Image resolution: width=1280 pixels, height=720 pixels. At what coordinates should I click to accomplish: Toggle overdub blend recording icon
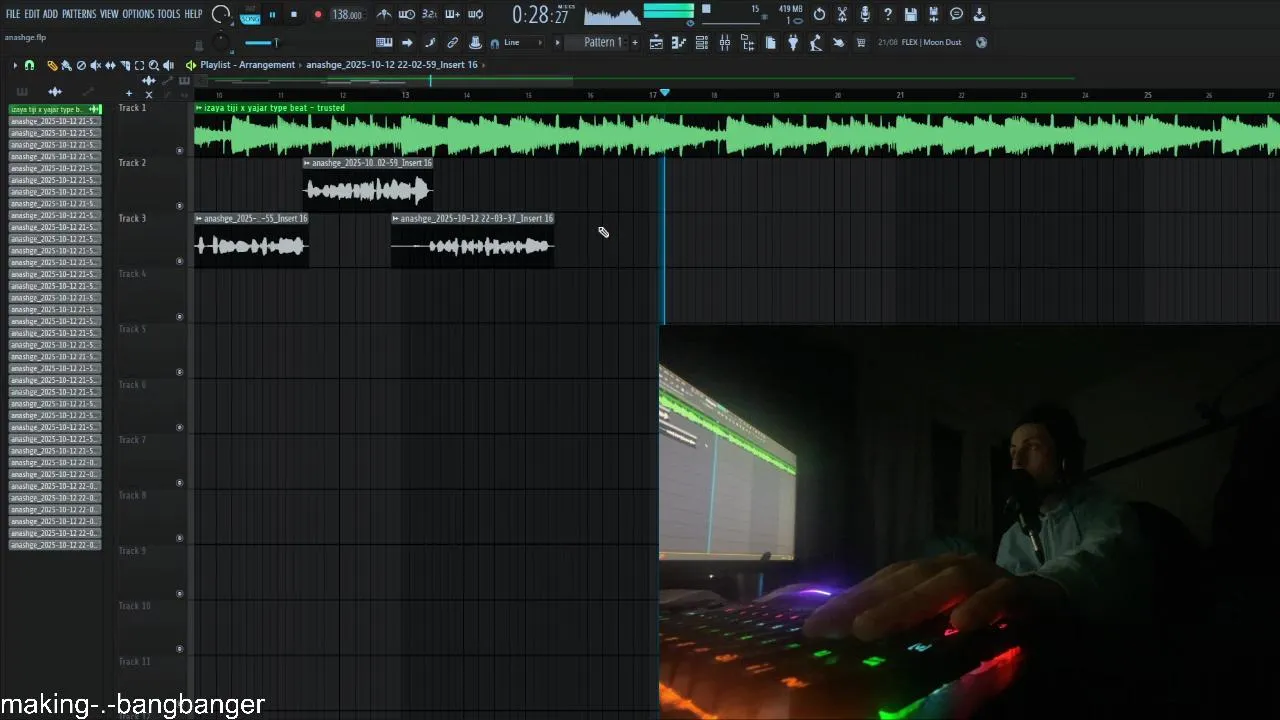[x=452, y=14]
